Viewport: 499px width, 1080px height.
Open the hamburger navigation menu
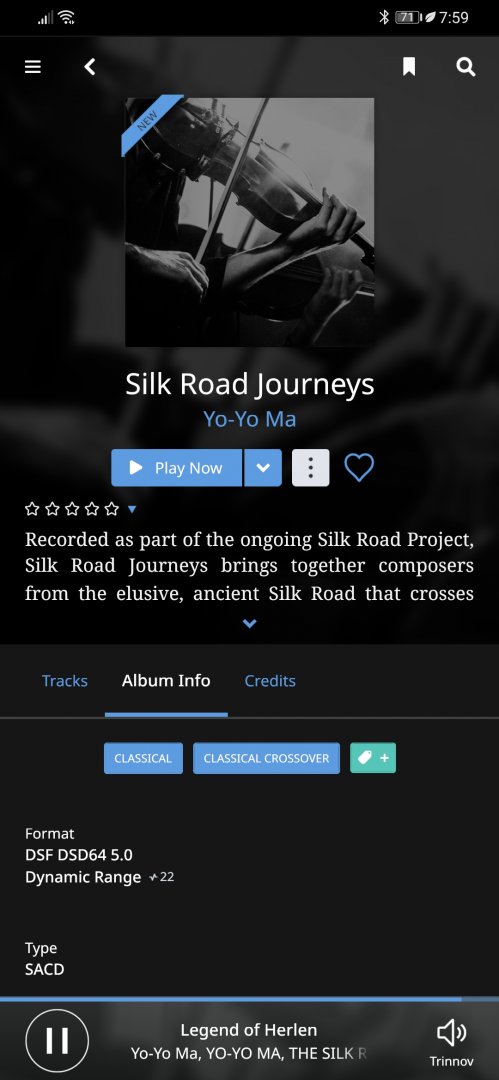(x=33, y=67)
